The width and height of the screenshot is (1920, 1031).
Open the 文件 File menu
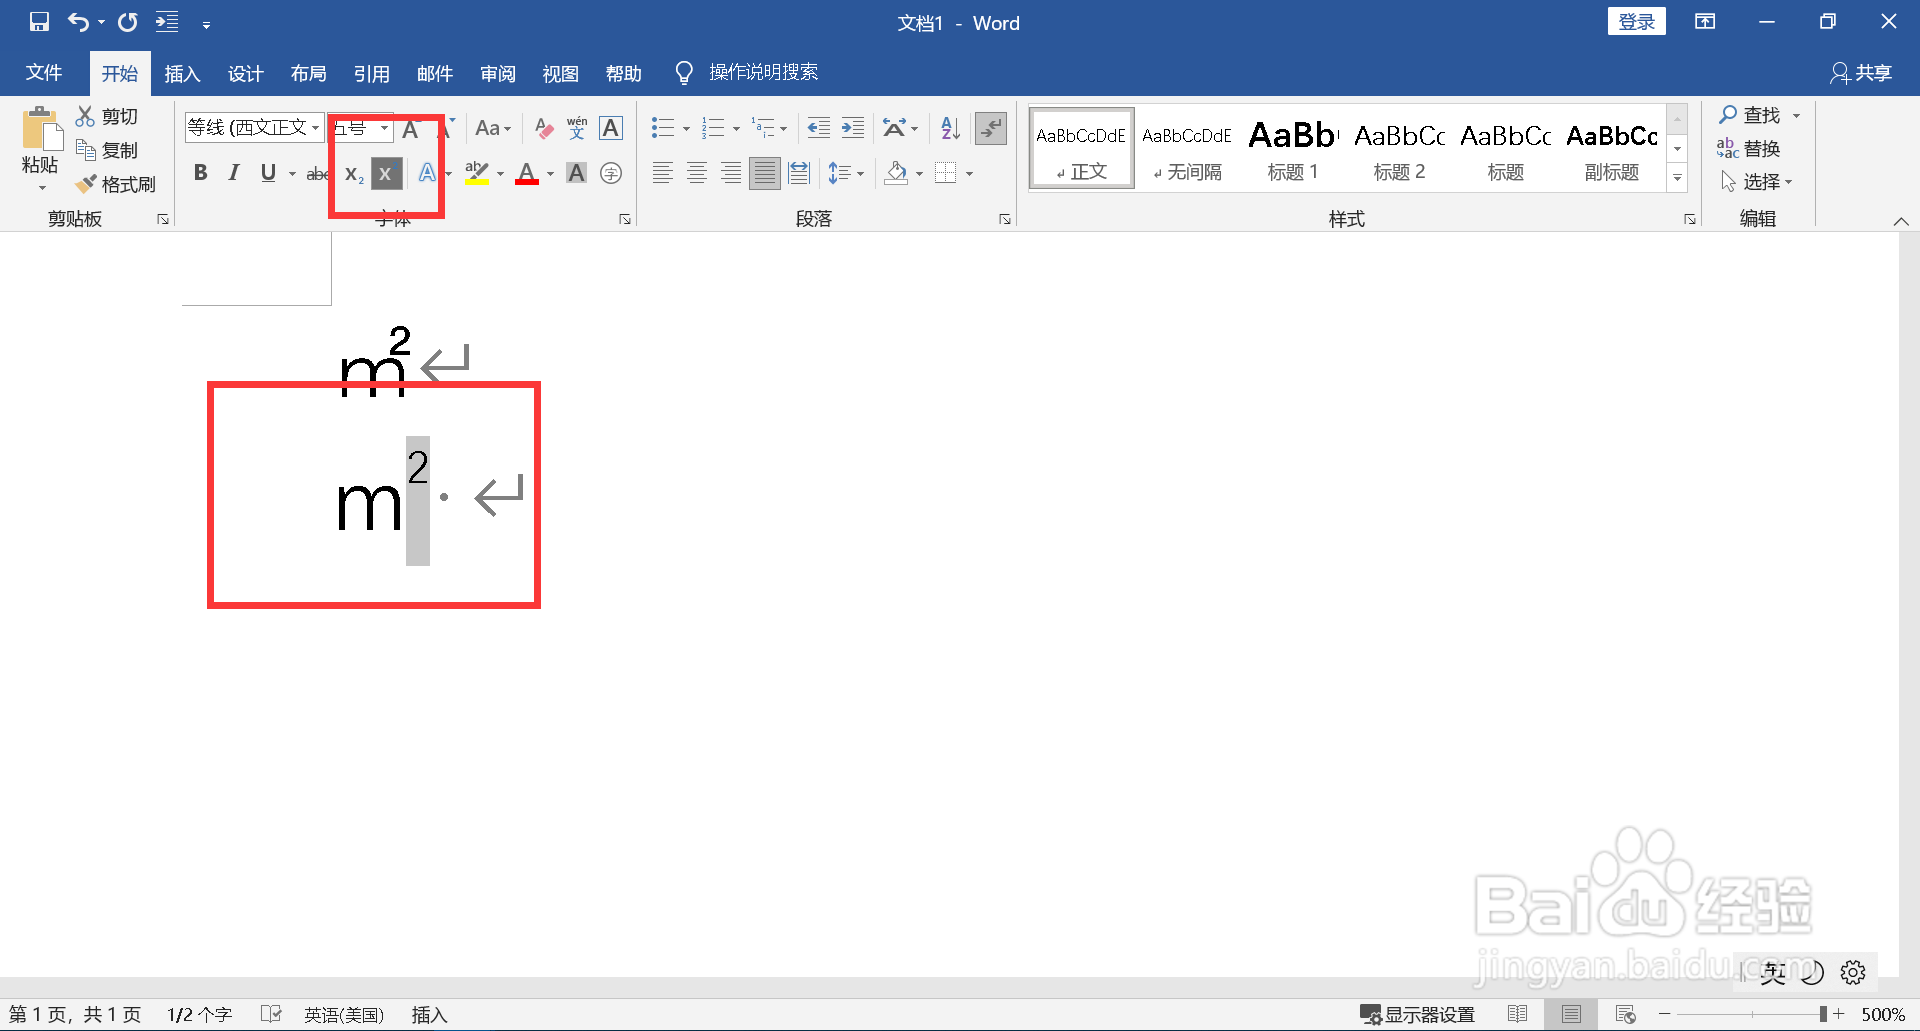tap(44, 72)
